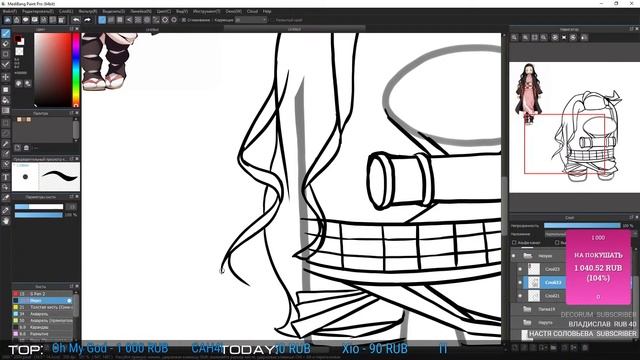Toggle visibility of the selected blue layer
The width and height of the screenshot is (640, 360).
520,282
